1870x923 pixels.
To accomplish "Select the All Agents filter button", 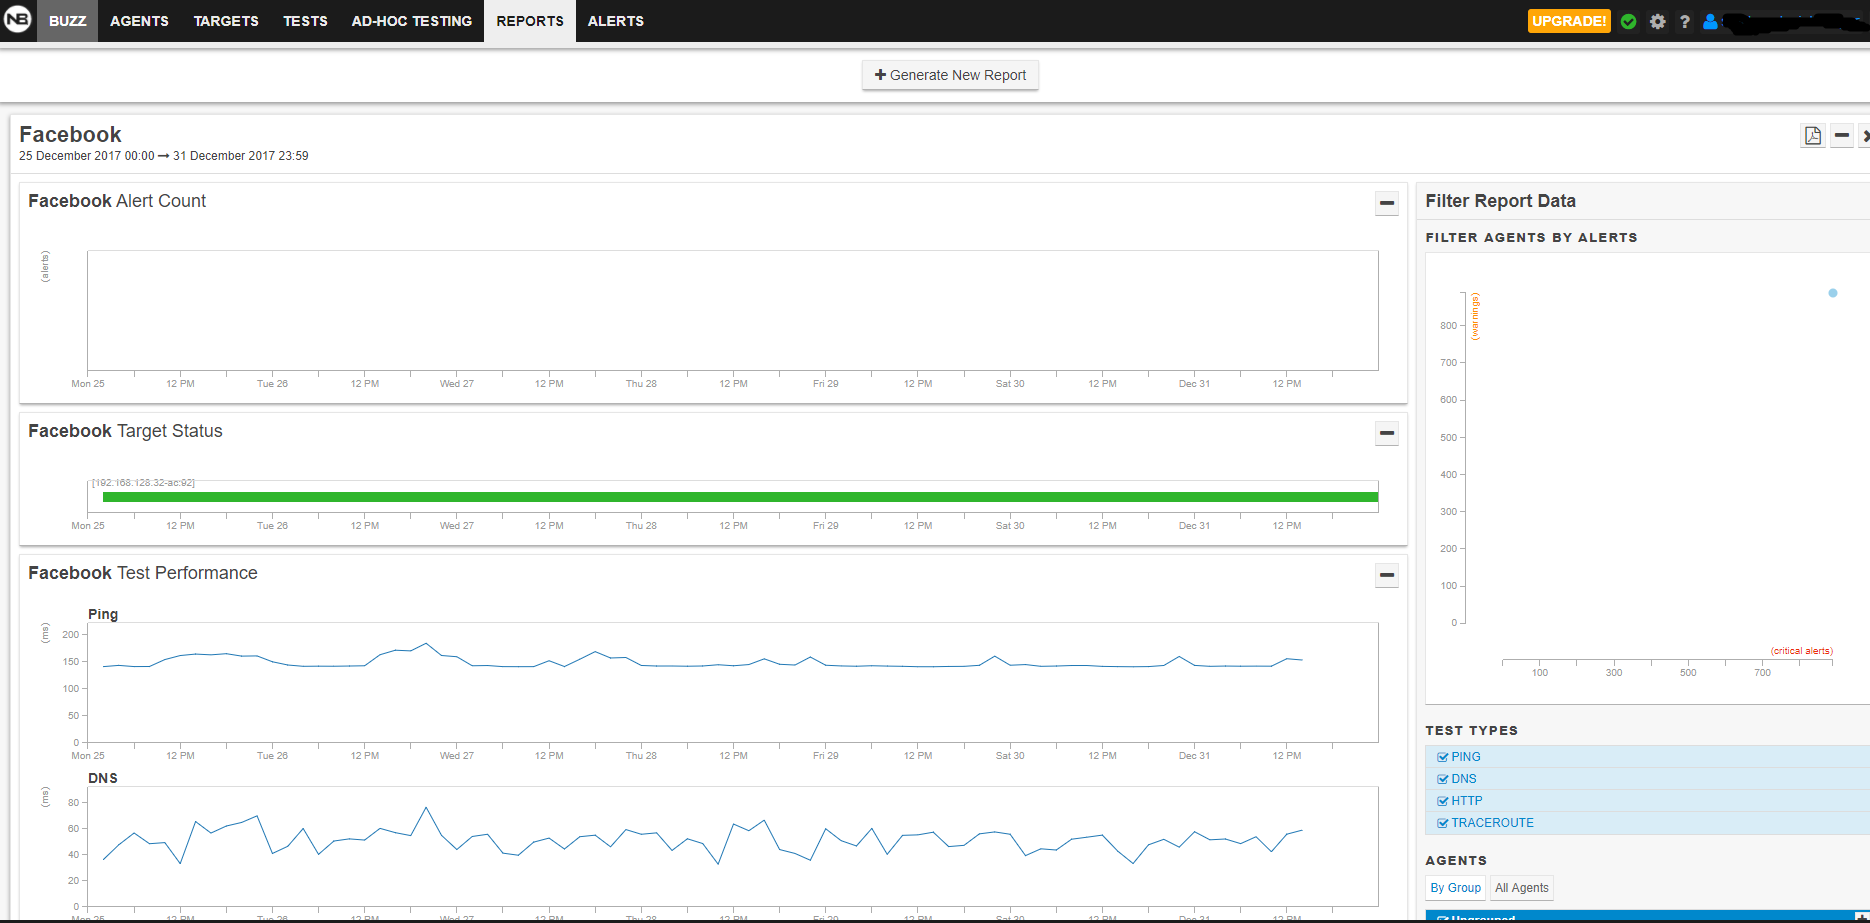I will 1521,888.
